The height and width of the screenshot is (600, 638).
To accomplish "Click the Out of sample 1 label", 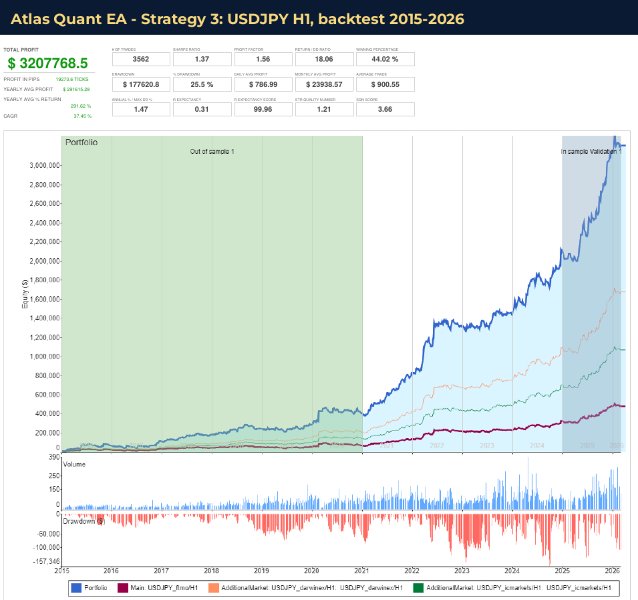I will point(212,151).
